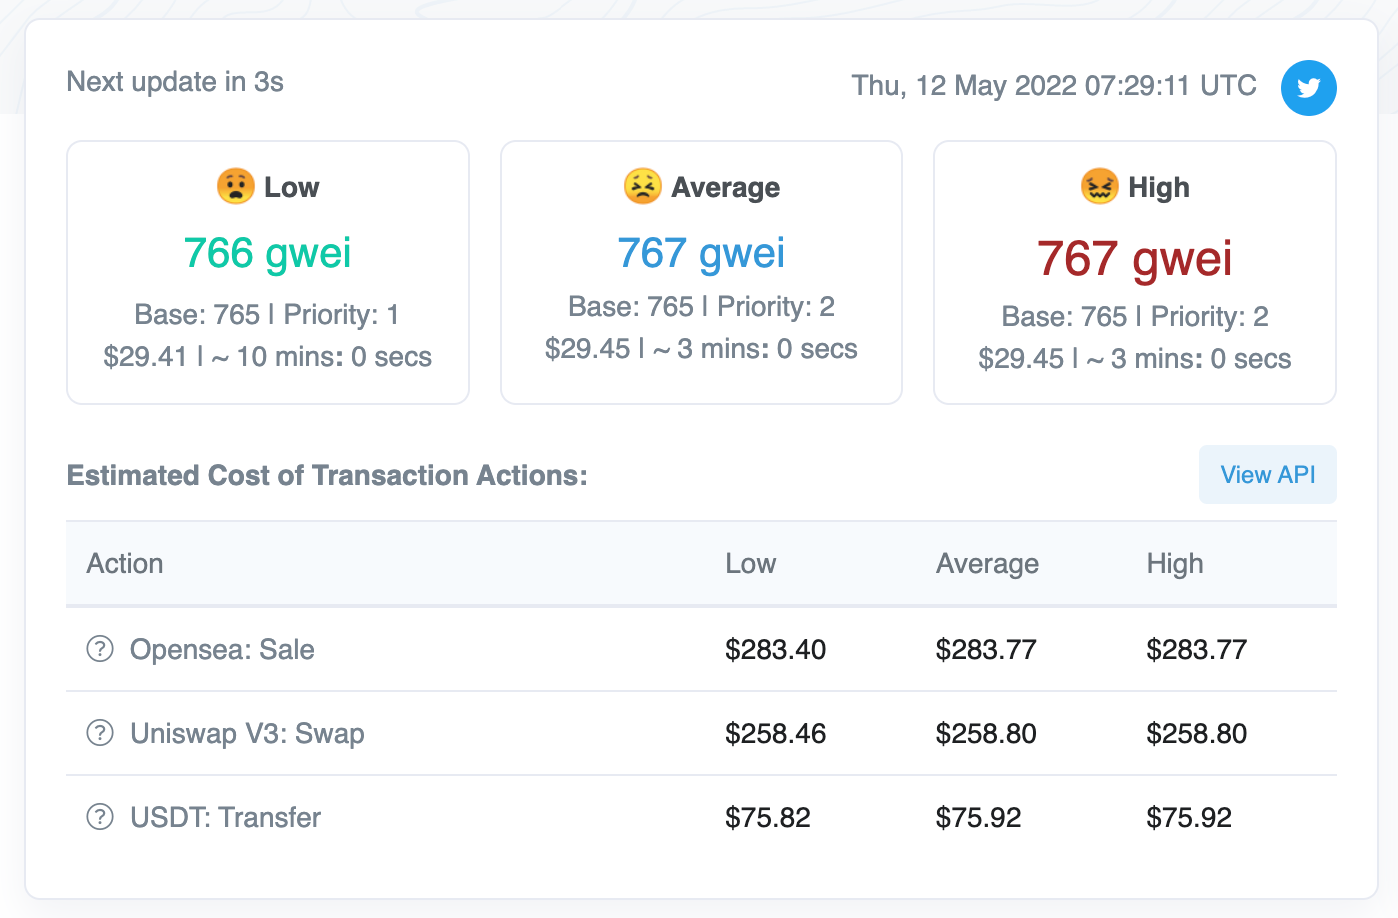Screen dimensions: 1398x918
Task: Select the blue 767 gwei Average price
Action: click(701, 253)
